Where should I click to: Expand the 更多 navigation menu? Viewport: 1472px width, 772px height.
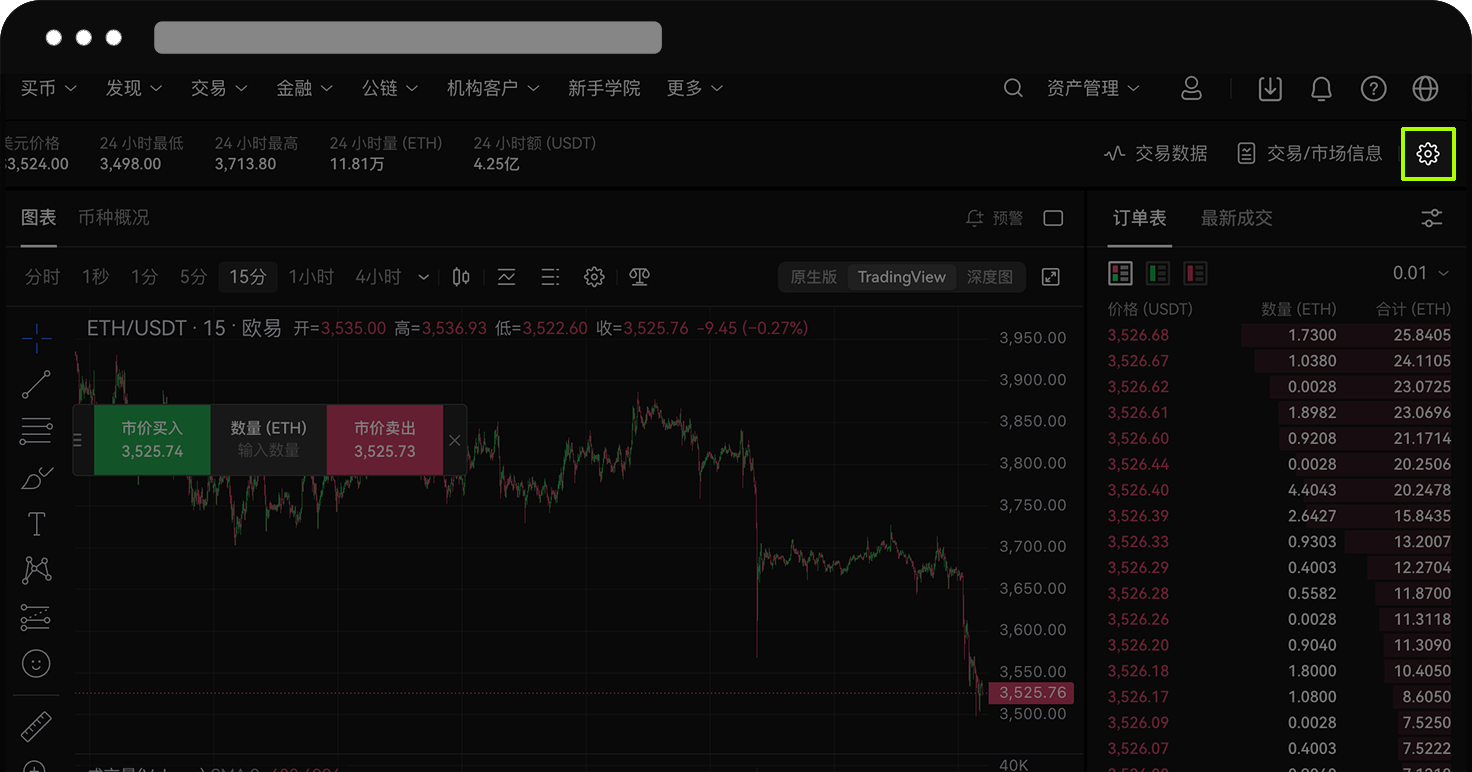click(694, 88)
